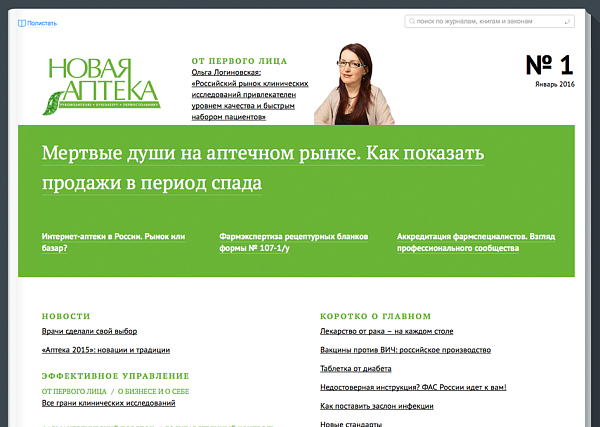This screenshot has height=427, width=600.
Task: Open the Полистать link
Action: (42, 23)
